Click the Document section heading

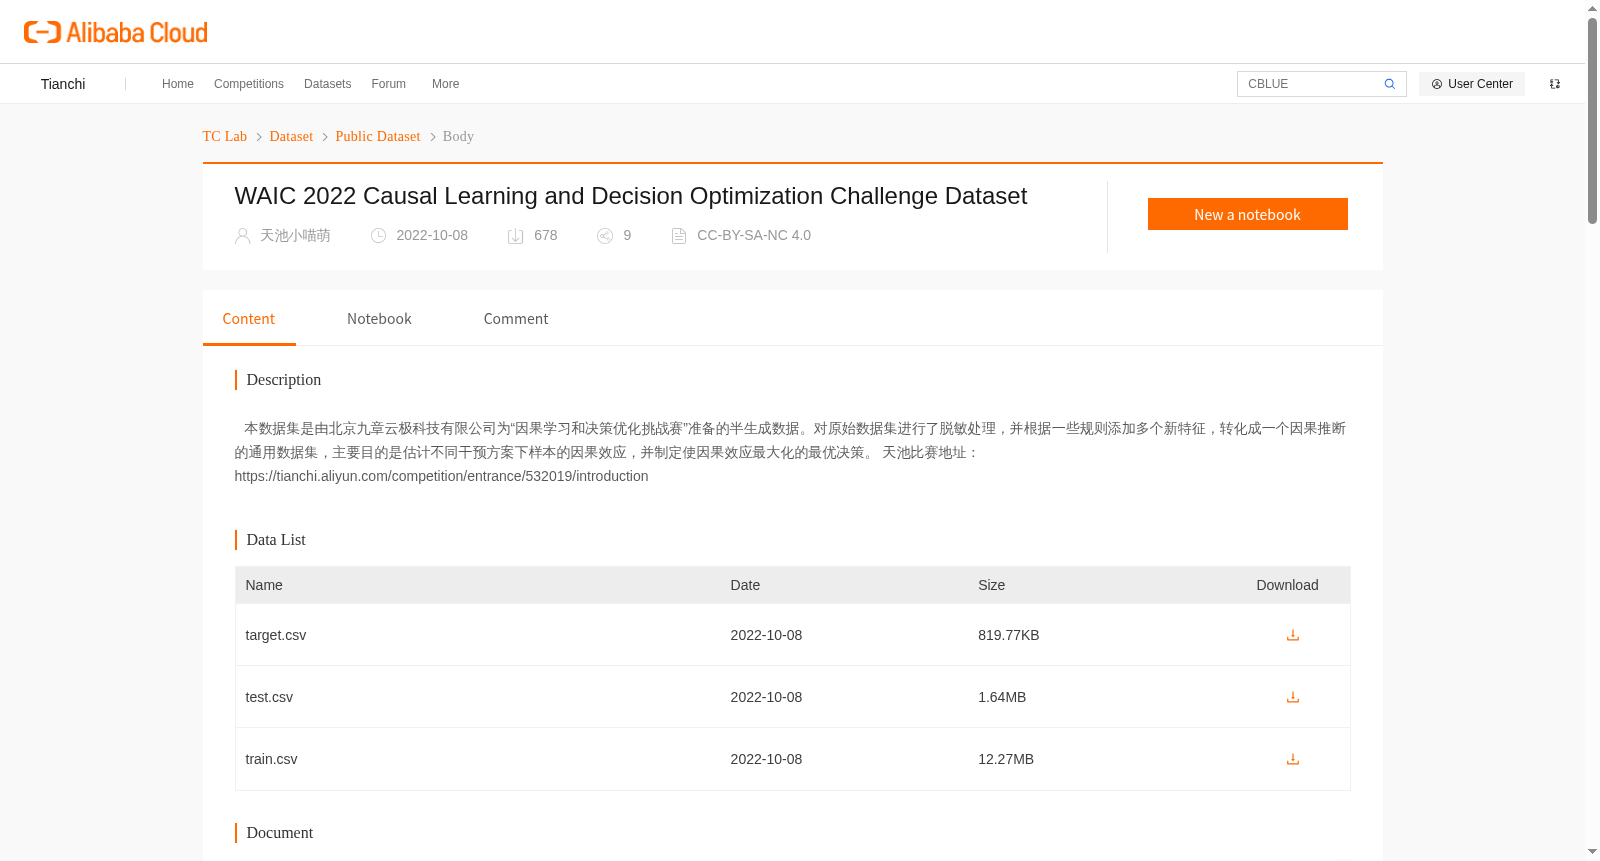pos(280,833)
